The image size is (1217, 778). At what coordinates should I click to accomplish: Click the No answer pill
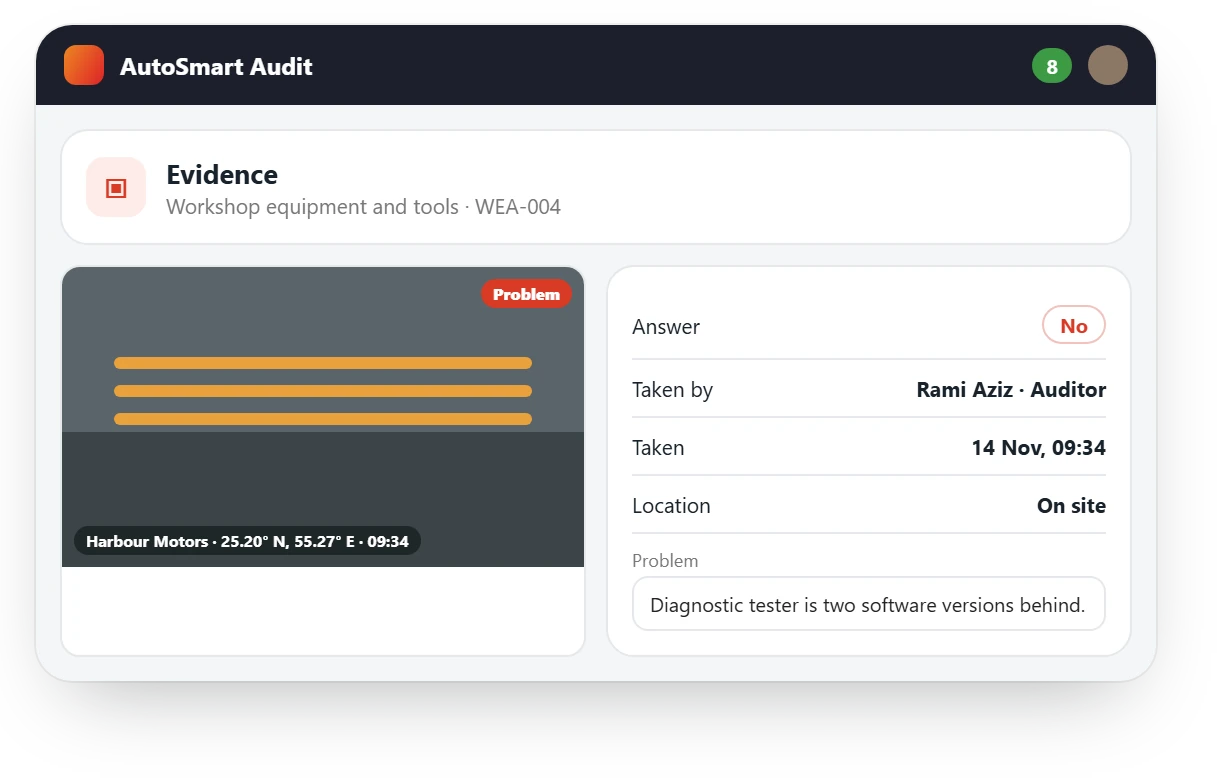click(1074, 326)
